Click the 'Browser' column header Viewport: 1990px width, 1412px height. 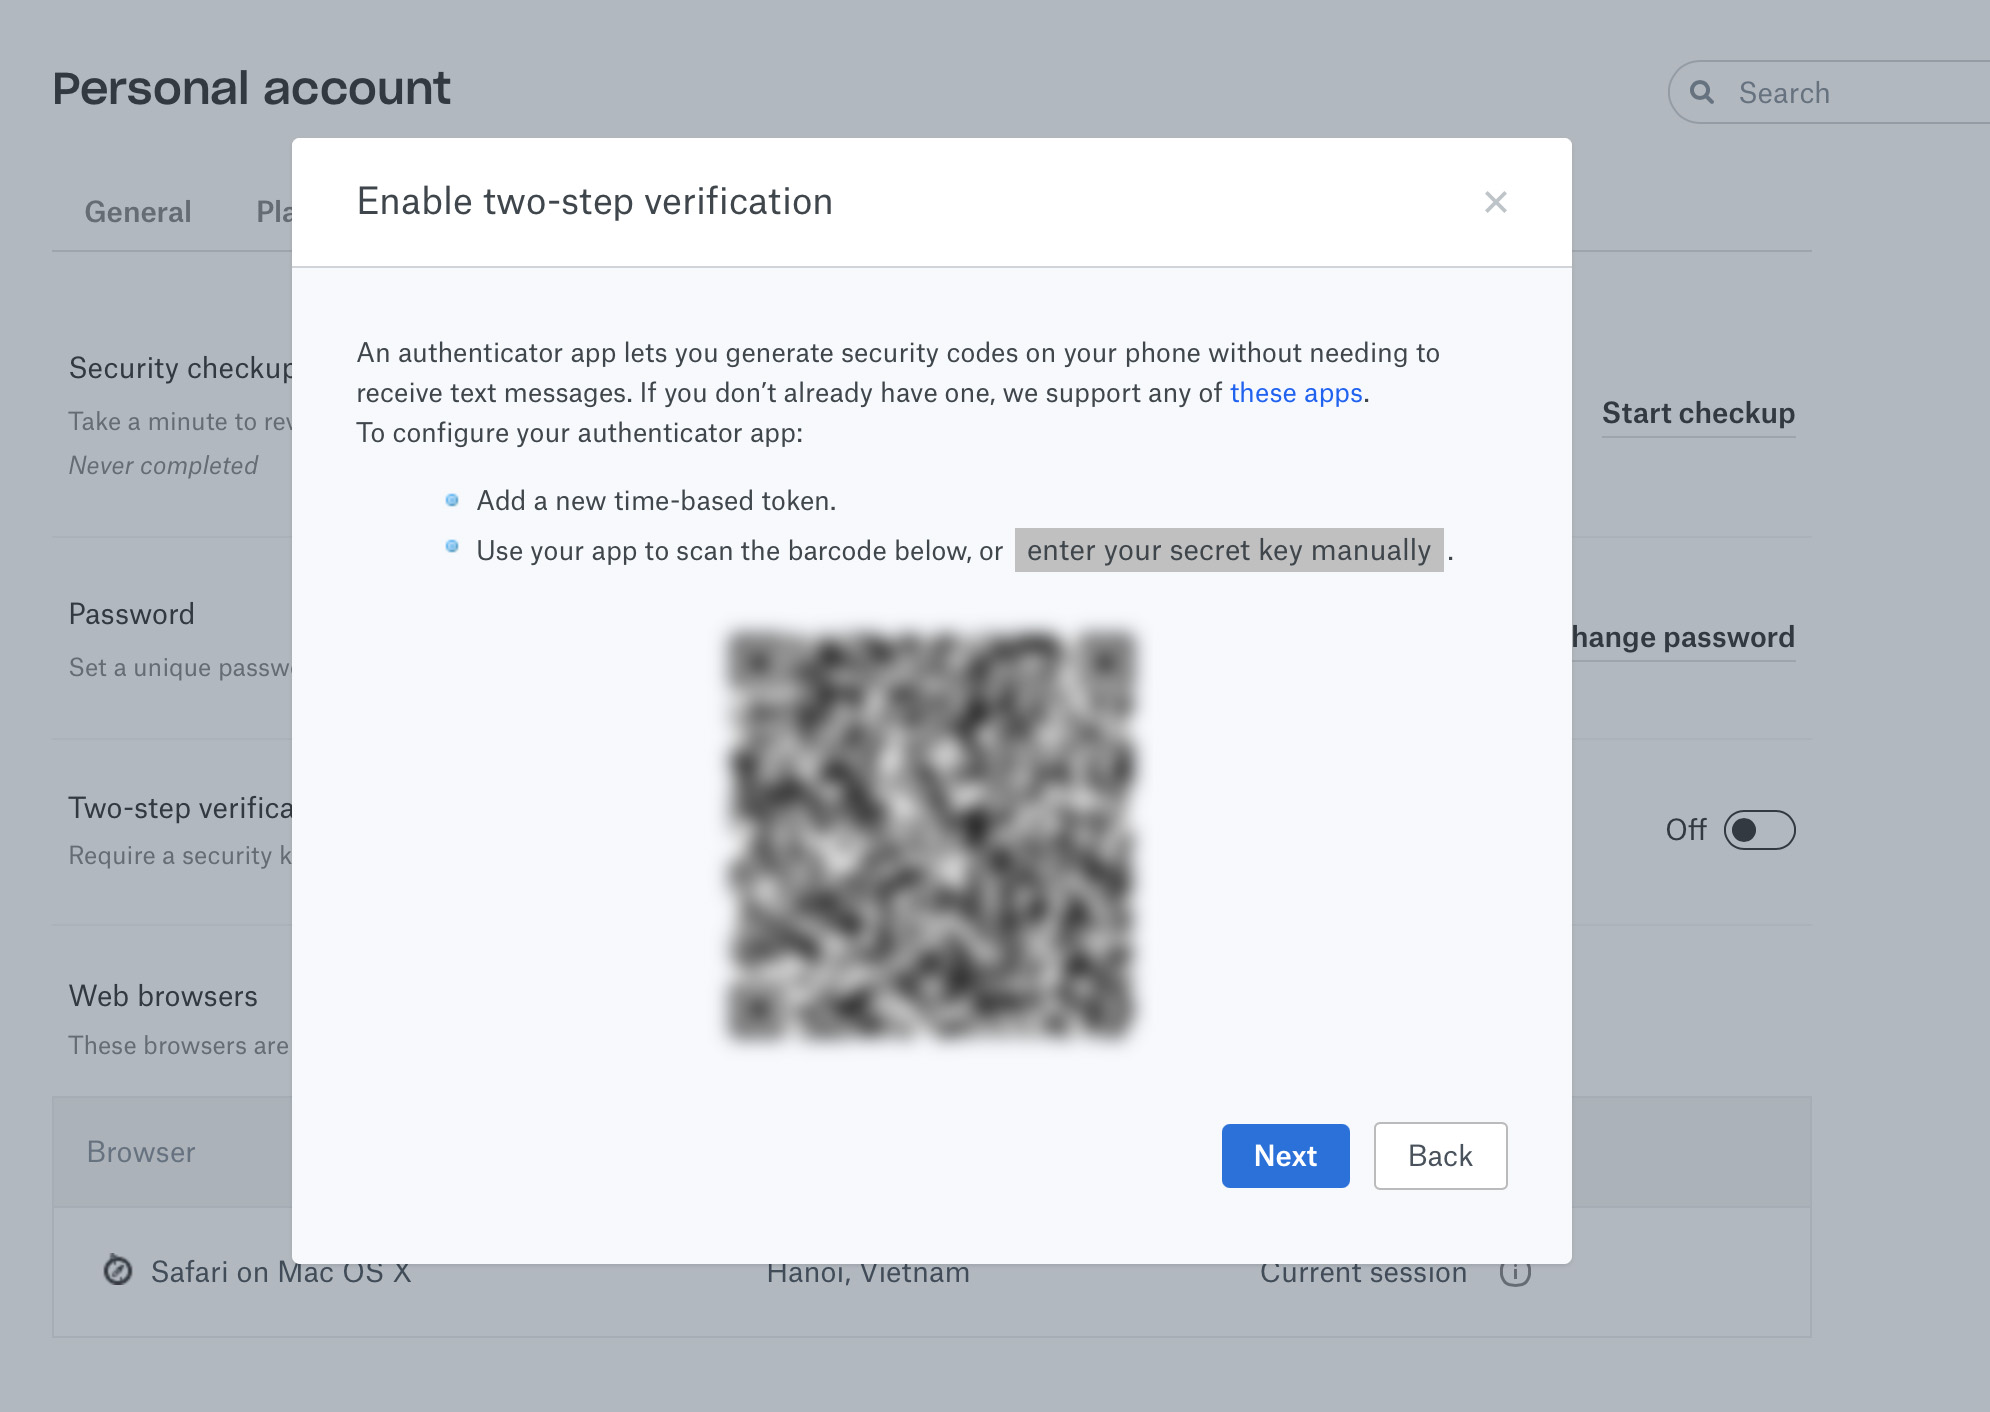(x=141, y=1152)
